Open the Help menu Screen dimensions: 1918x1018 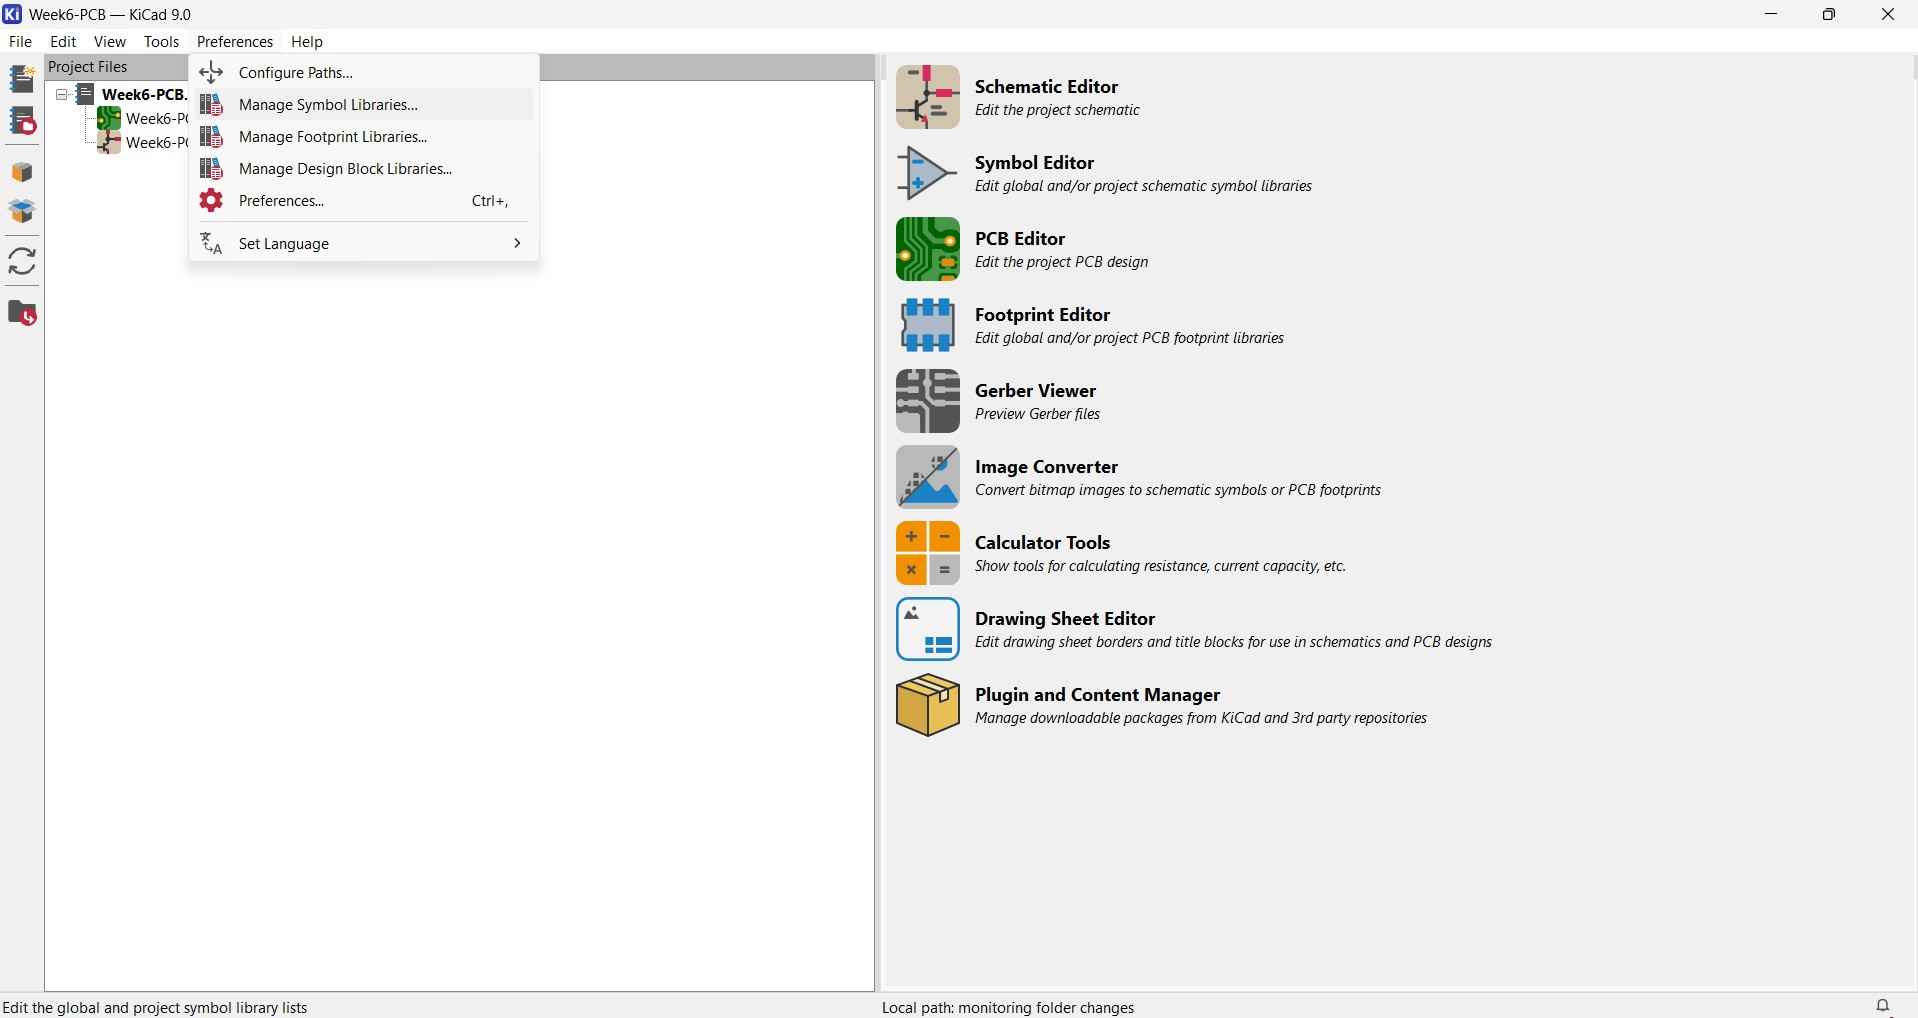tap(307, 41)
